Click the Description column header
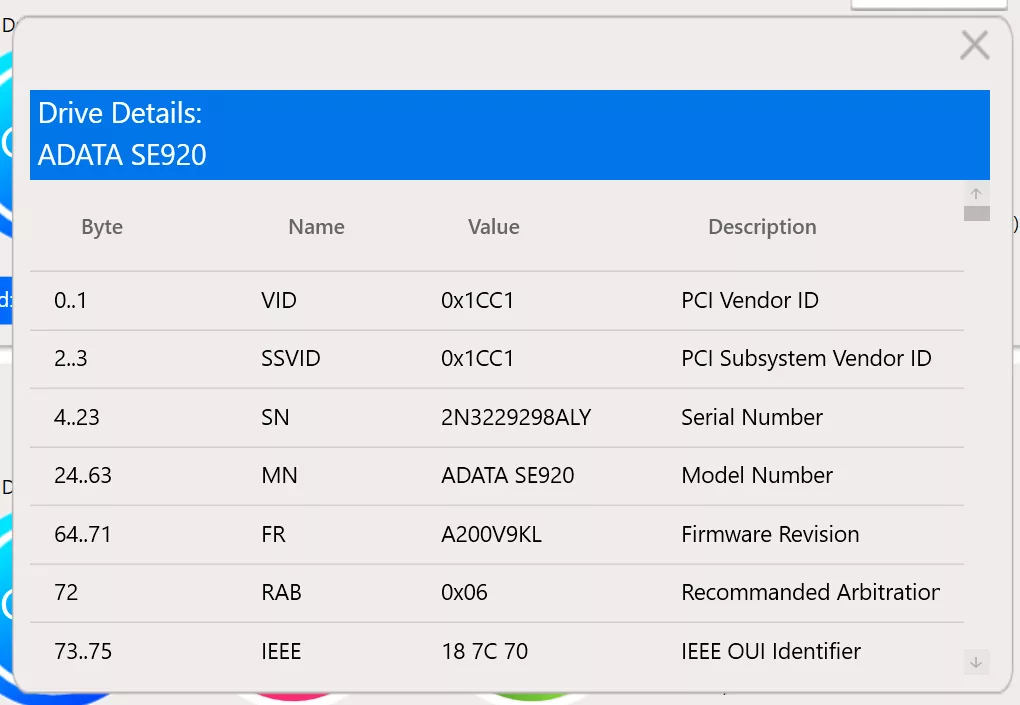Screen dimensions: 1020x705 762,226
